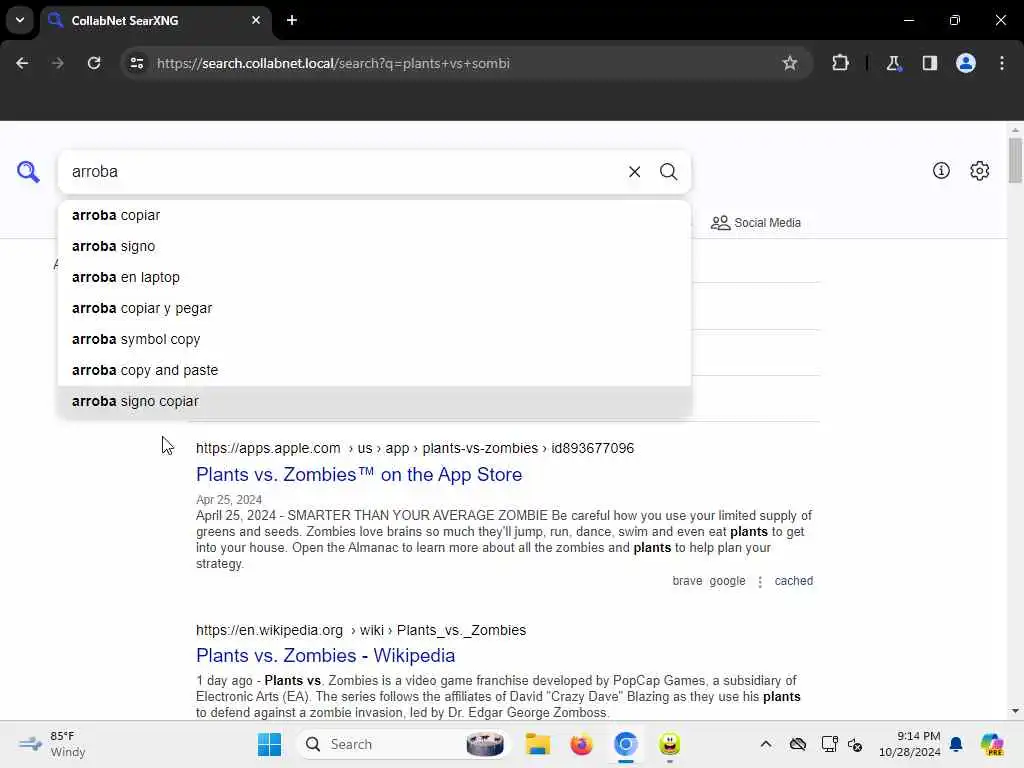Viewport: 1024px width, 768px height.
Task: Open 'Plants vs. Zombies on the App Store' result
Action: [x=359, y=475]
